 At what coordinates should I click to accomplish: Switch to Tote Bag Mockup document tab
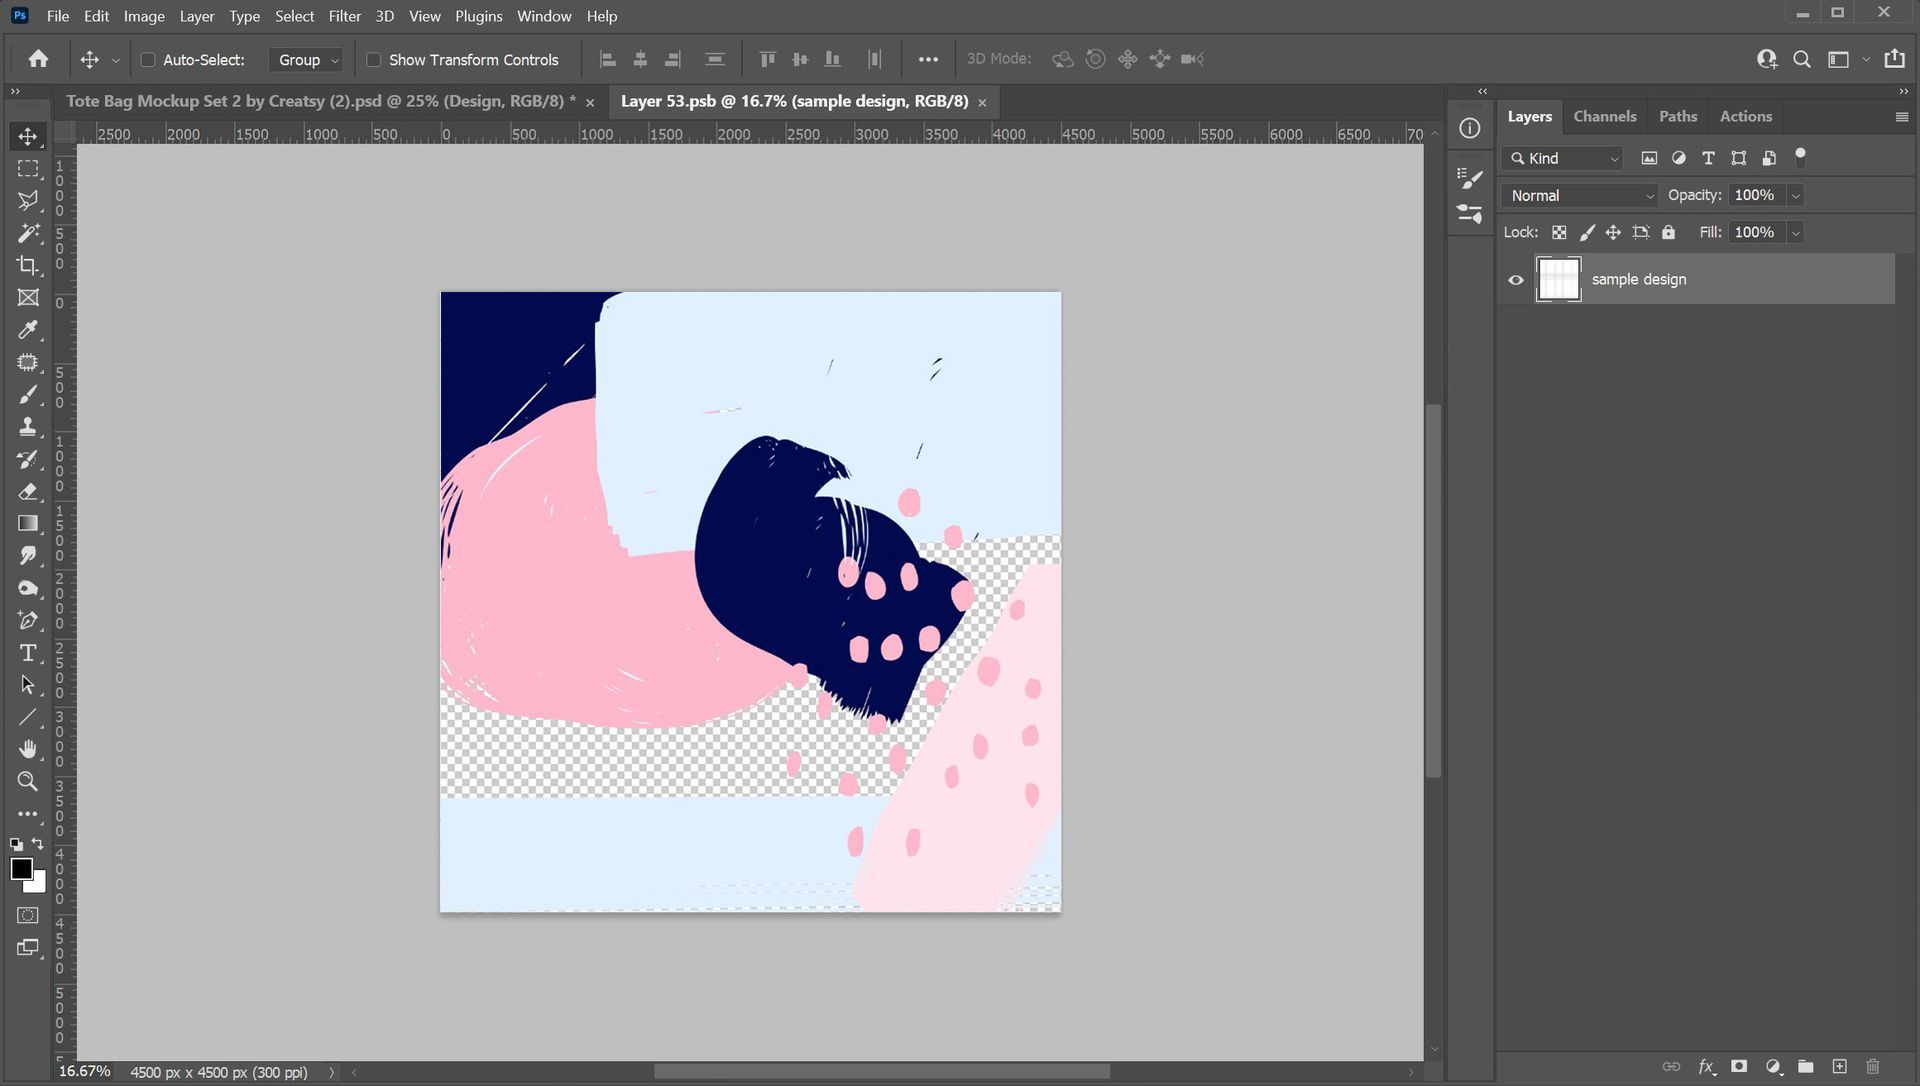click(x=321, y=101)
